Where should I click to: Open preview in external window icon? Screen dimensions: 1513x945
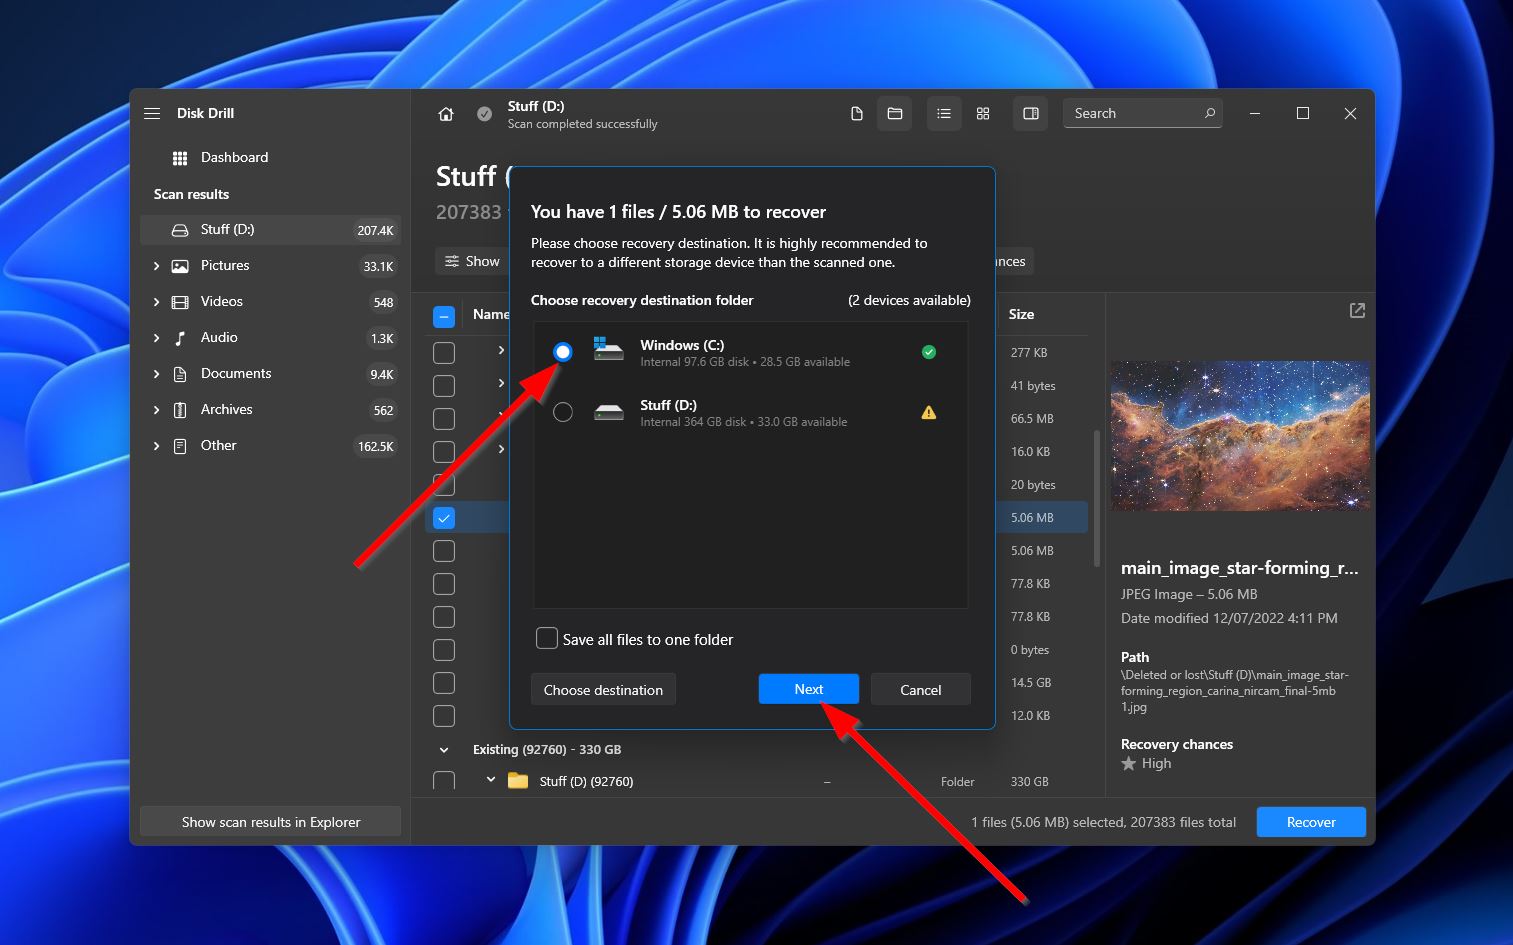(1357, 311)
